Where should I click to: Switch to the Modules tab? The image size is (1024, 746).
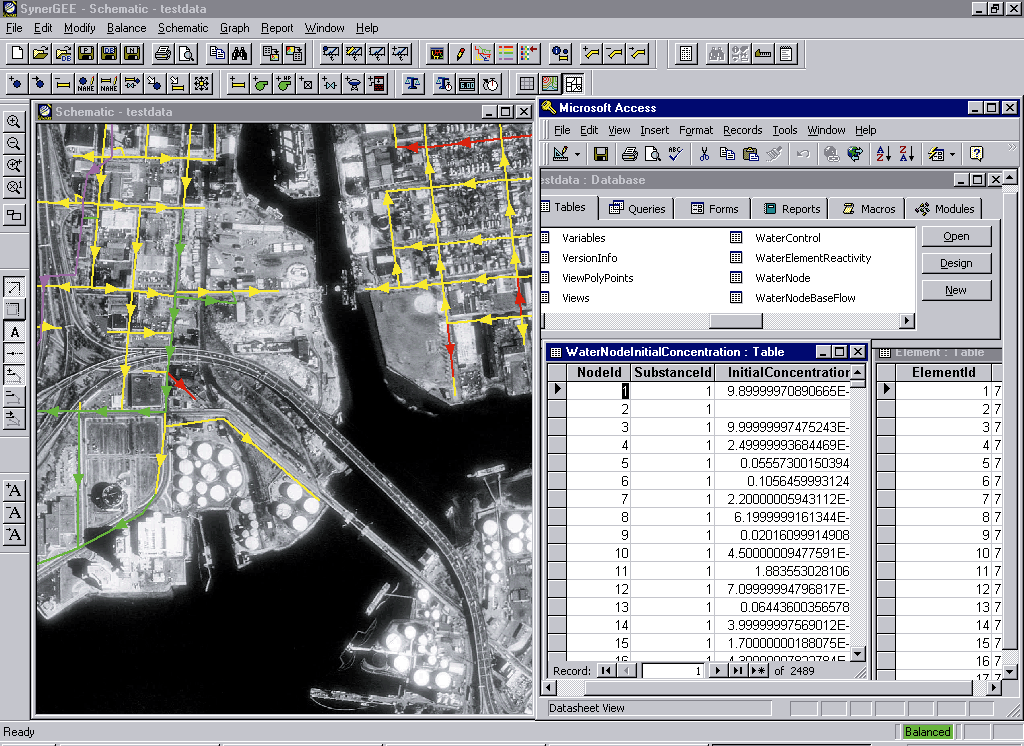[944, 208]
